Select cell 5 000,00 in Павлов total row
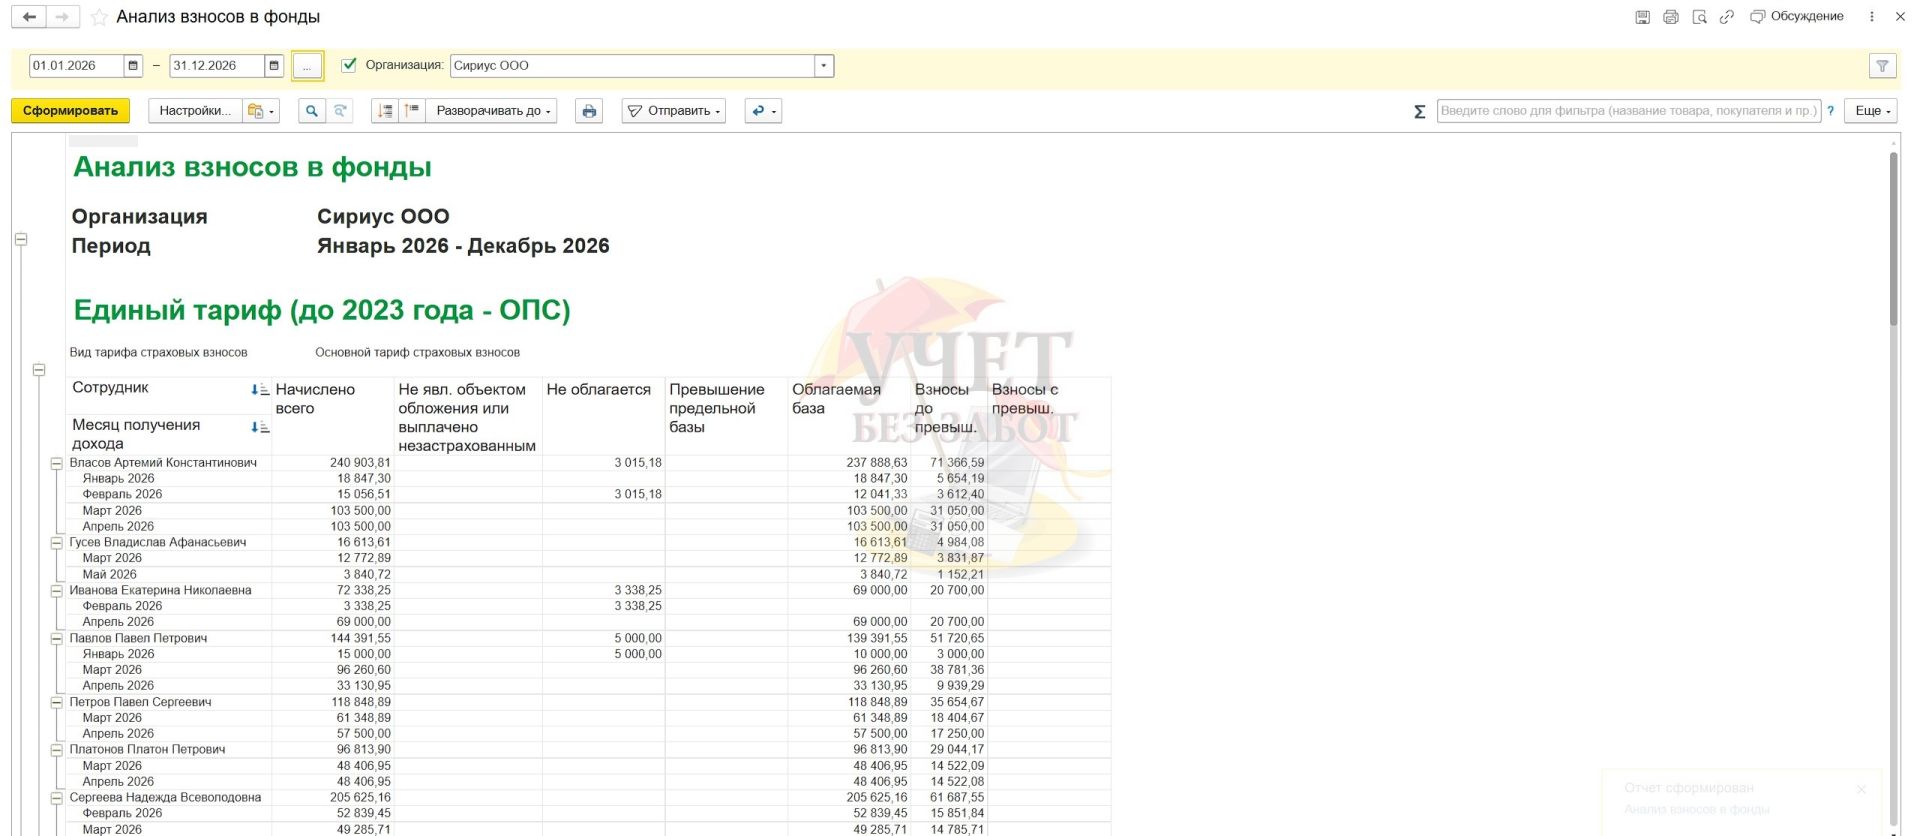Image resolution: width=1920 pixels, height=836 pixels. tap(604, 639)
